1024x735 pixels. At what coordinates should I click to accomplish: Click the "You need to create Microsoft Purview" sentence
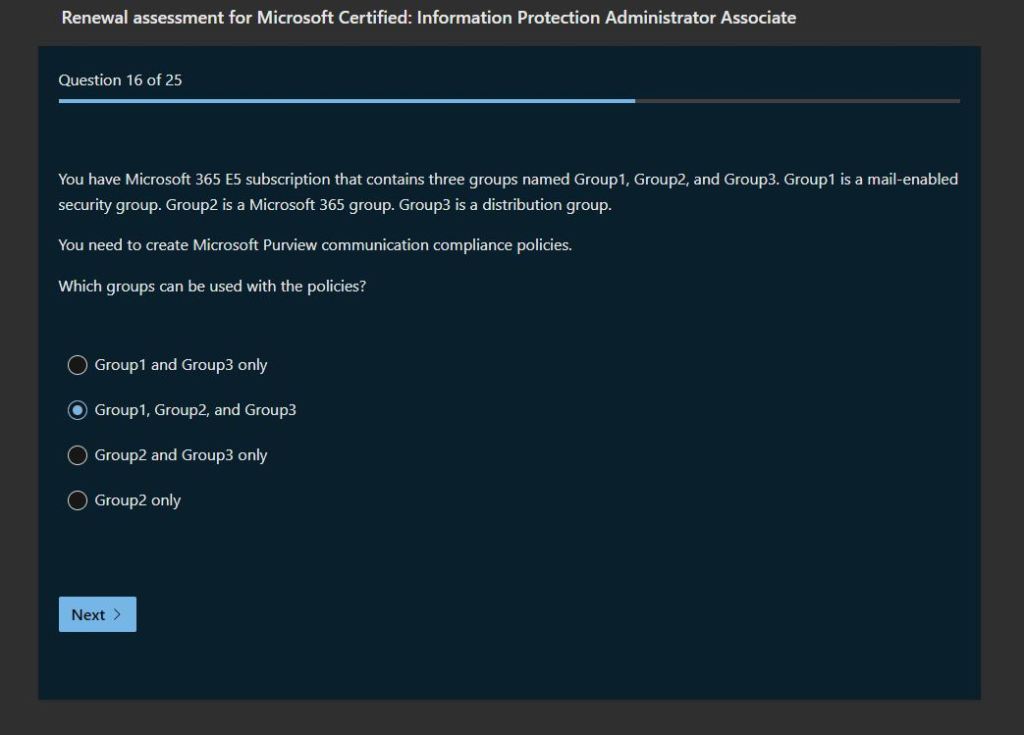315,245
